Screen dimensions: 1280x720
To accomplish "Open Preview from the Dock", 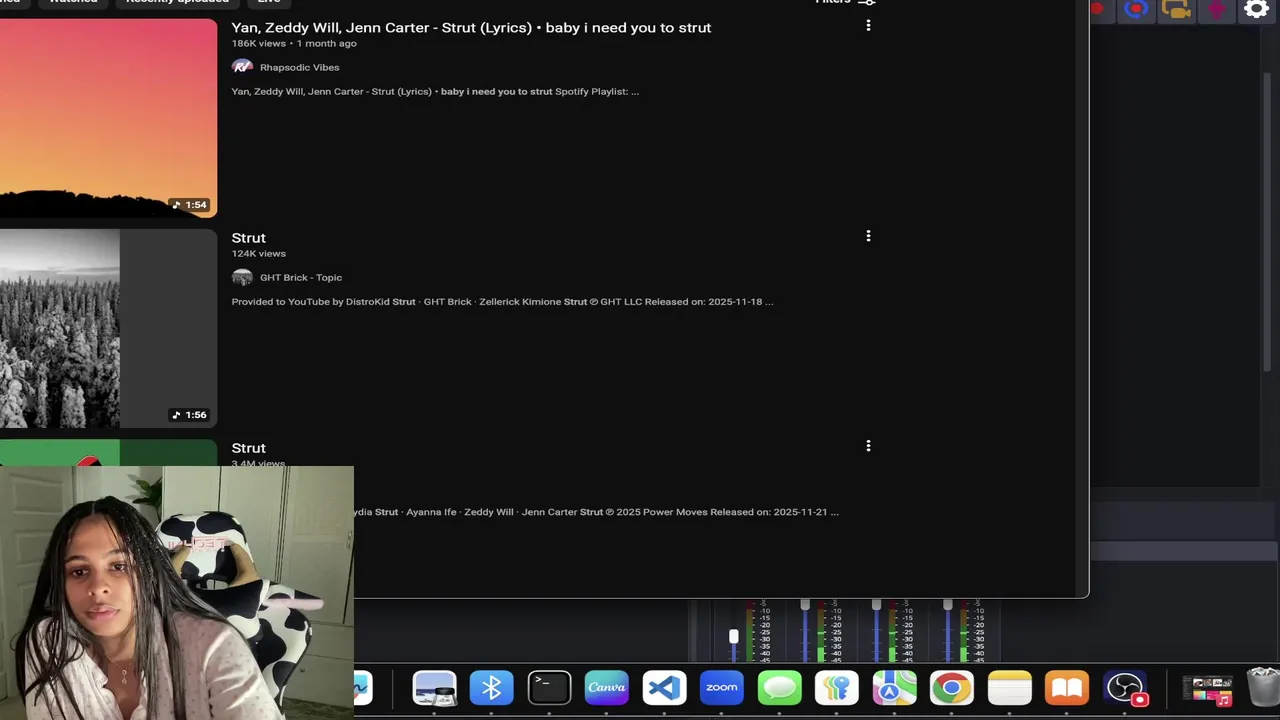I will (x=434, y=688).
